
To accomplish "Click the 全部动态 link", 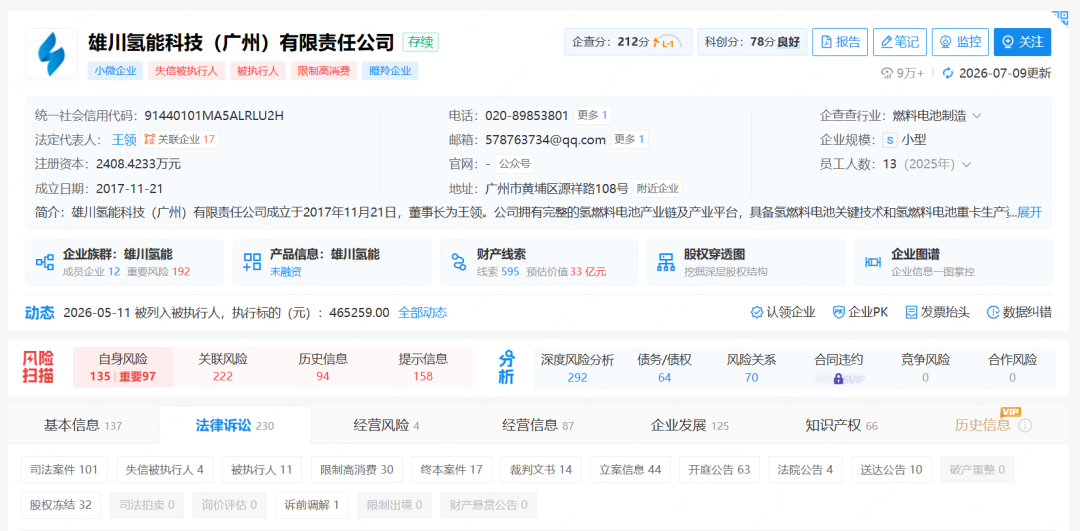I will 422,313.
